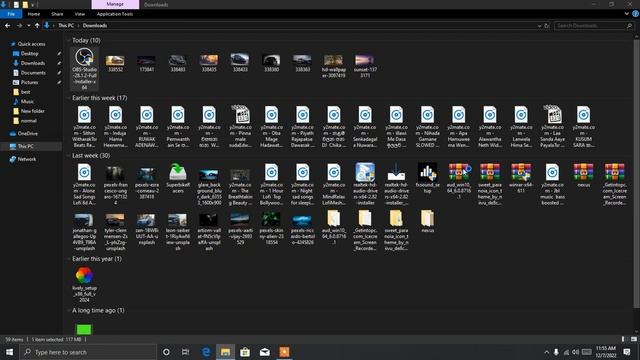The image size is (640, 360).
Task: Open Microsoft Store from the taskbar
Action: tap(245, 352)
